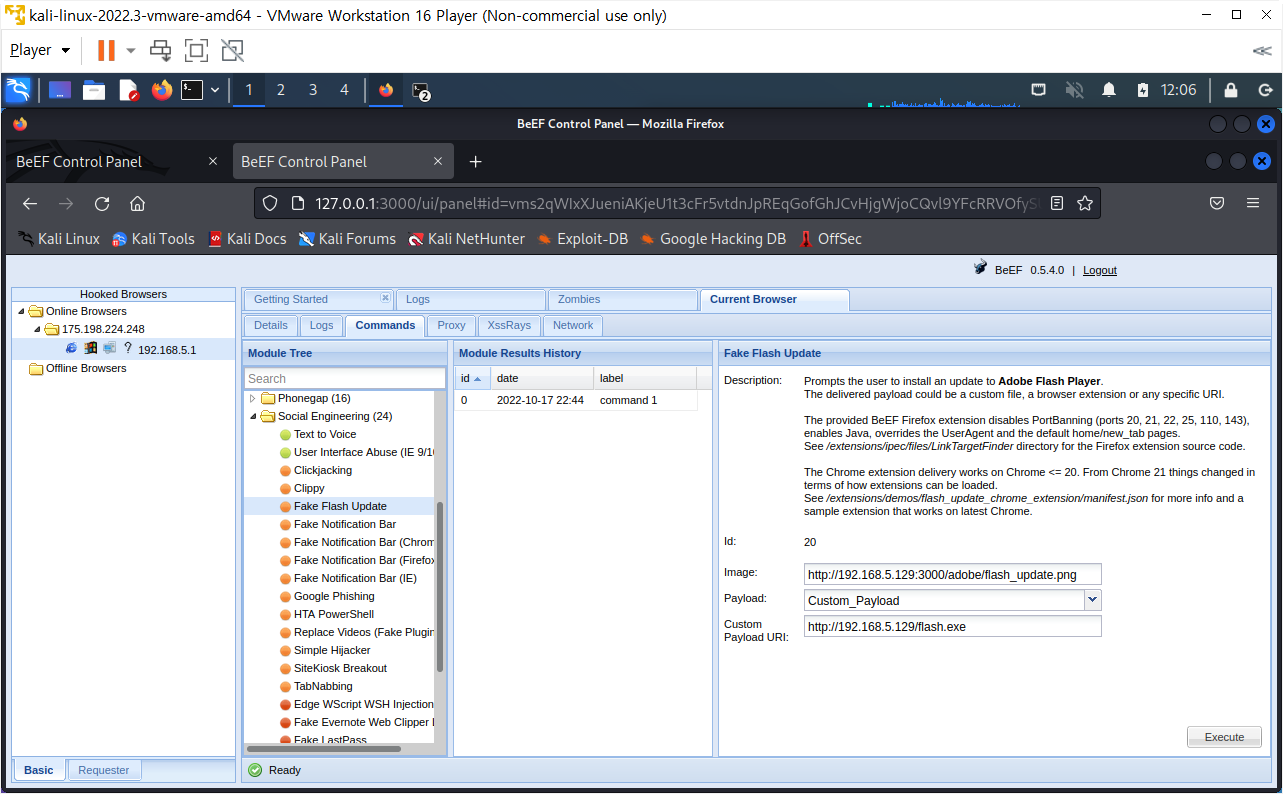1283x794 pixels.
Task: Open the Payload combo box dropdown
Action: (1093, 600)
